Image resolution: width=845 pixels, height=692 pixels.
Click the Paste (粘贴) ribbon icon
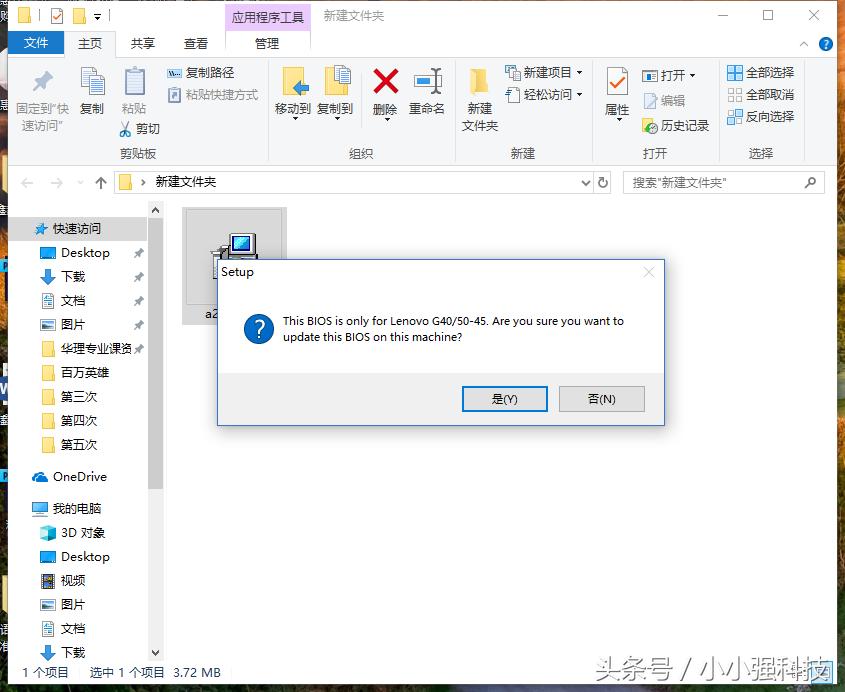134,82
